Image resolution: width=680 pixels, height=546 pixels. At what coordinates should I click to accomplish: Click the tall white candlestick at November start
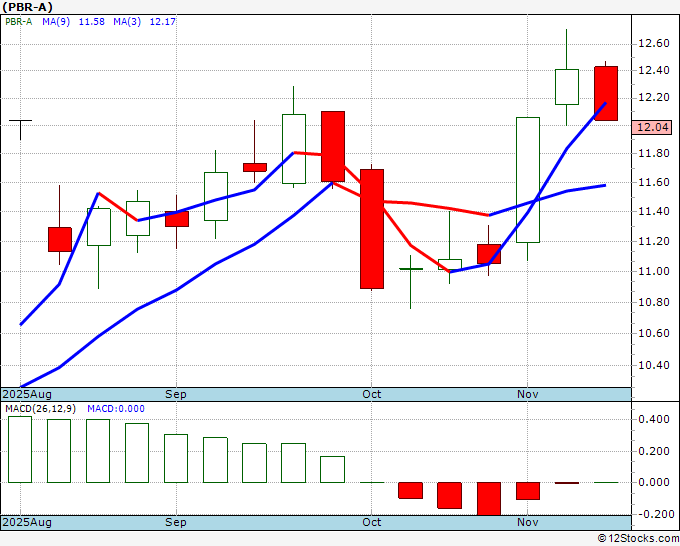528,180
